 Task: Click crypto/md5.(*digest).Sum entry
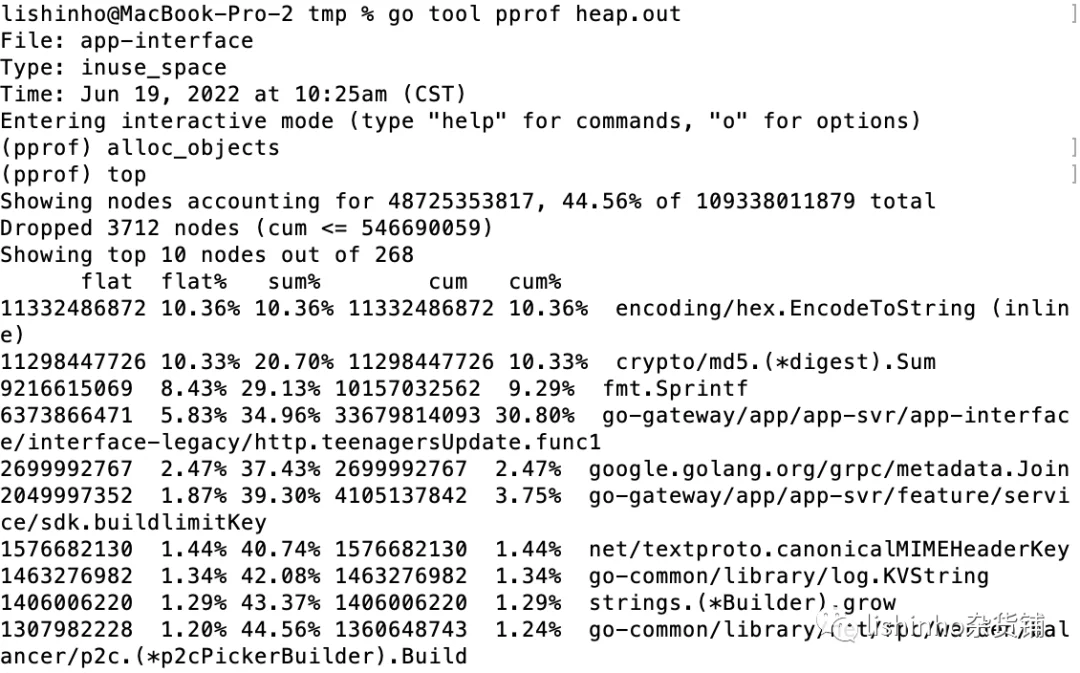[776, 362]
